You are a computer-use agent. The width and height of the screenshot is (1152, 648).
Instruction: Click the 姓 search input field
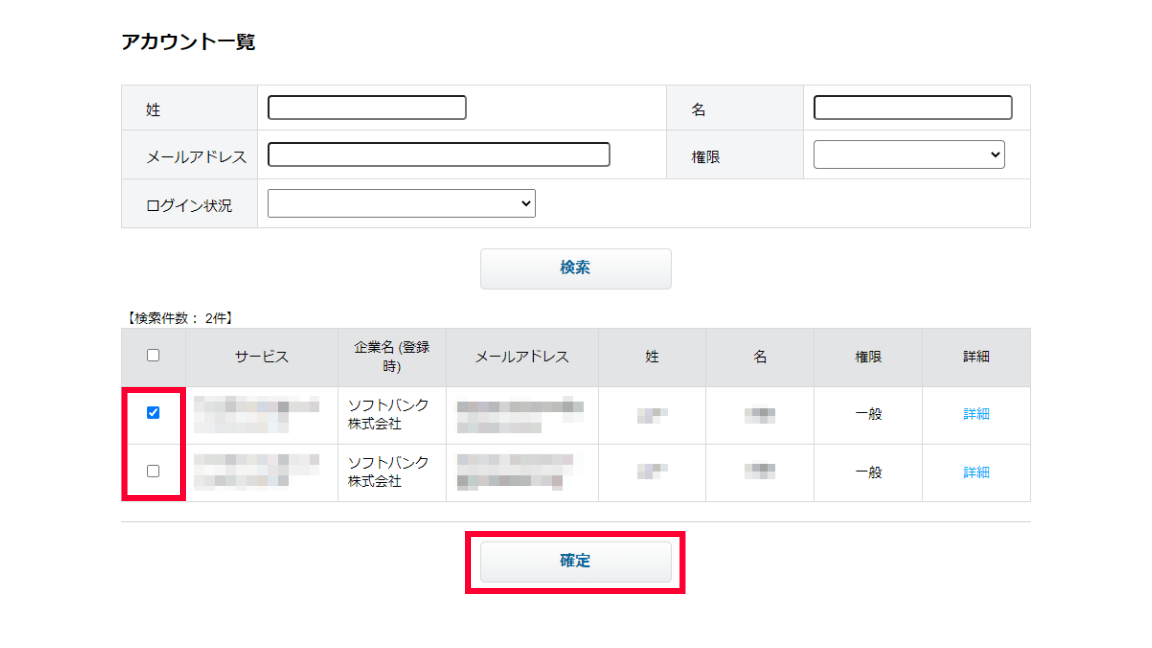tap(367, 108)
